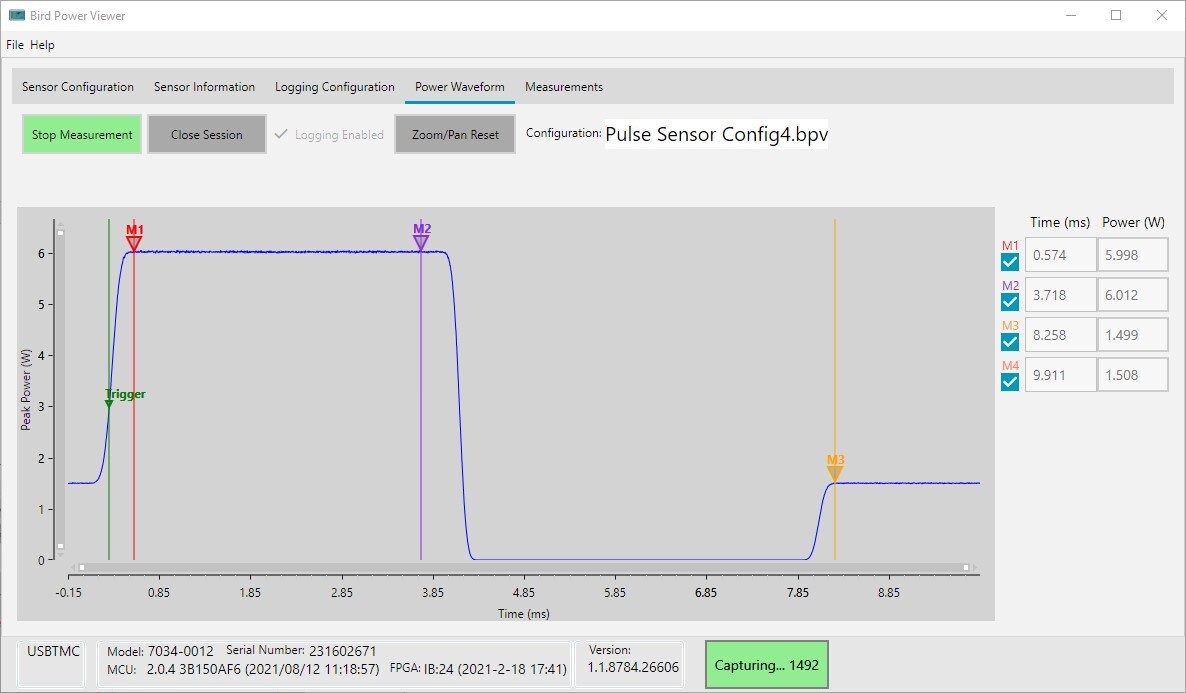Uncheck the M4 marker checkbox
Image resolution: width=1186 pixels, height=693 pixels.
[x=1009, y=382]
